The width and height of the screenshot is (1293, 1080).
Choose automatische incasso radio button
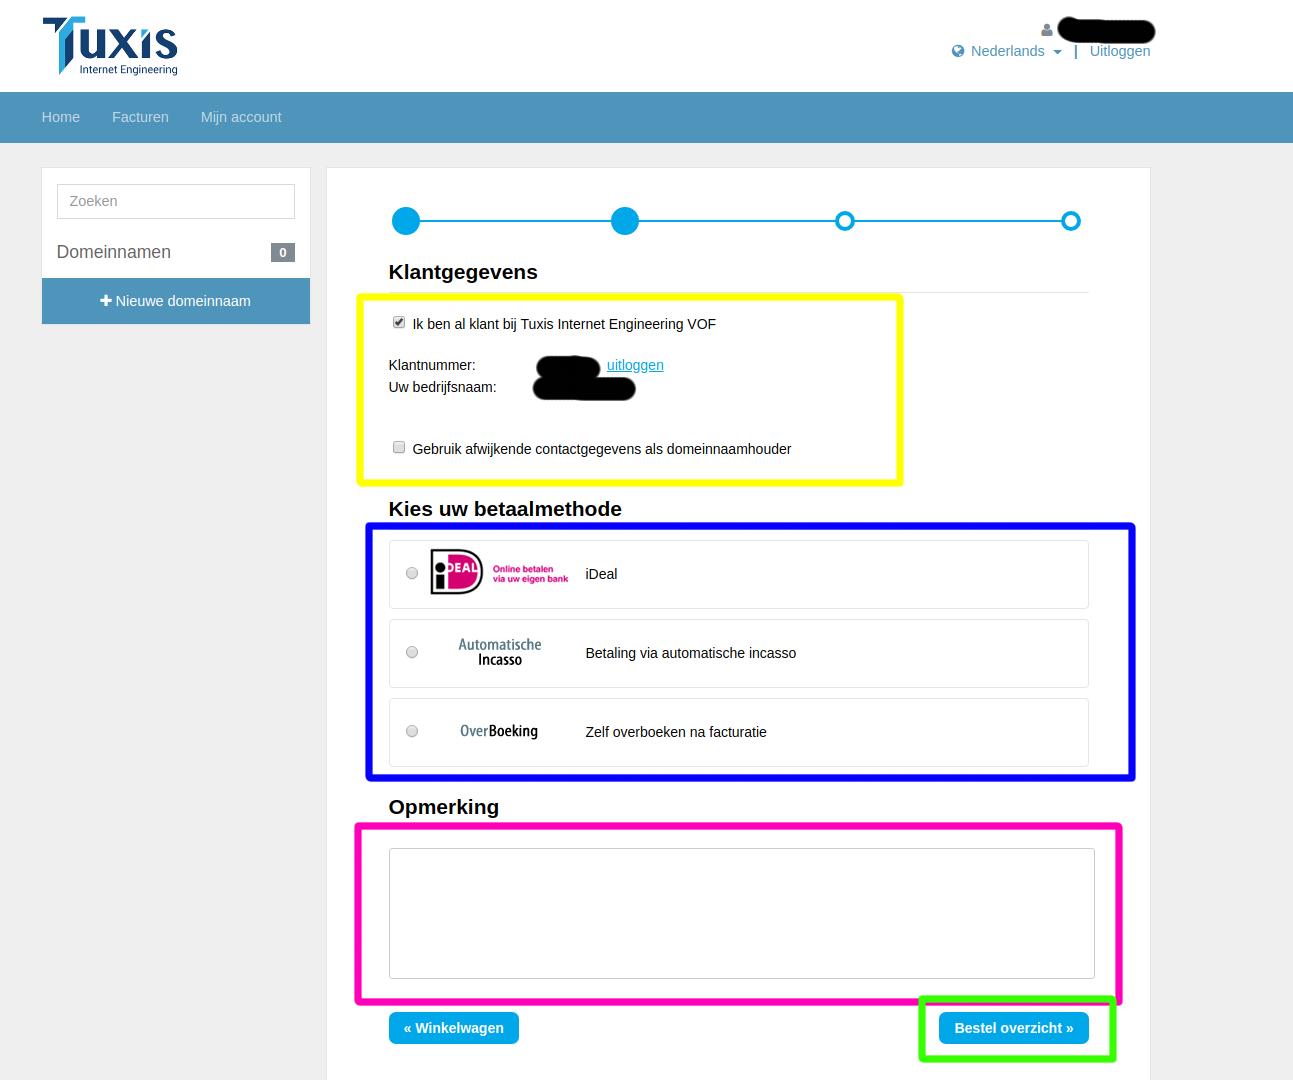tap(412, 652)
